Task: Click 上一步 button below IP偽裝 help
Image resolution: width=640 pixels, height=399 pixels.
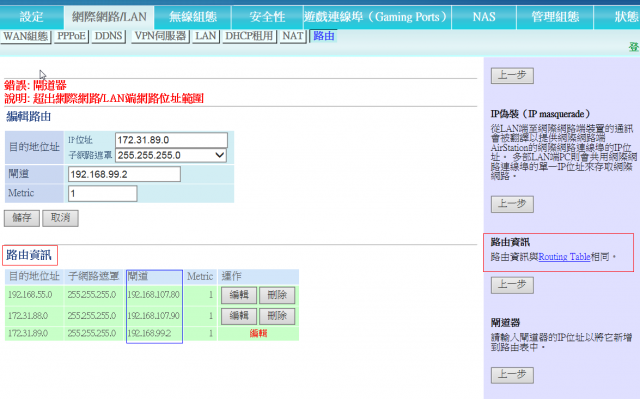Action: [512, 204]
